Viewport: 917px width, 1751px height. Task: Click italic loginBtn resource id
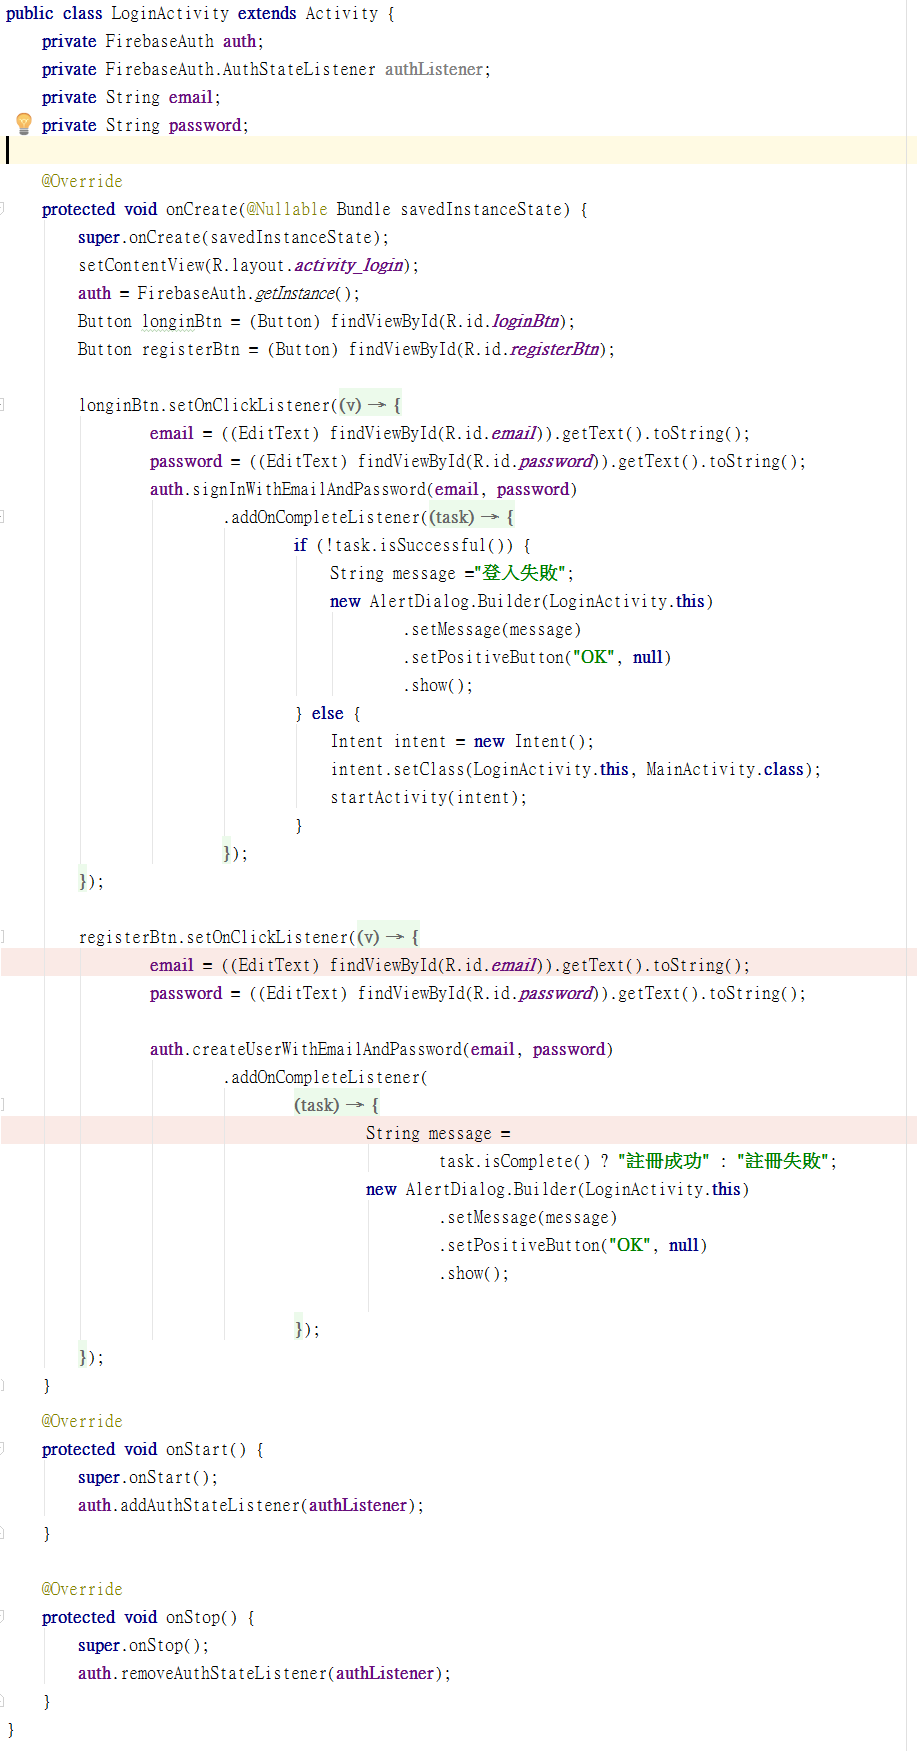click(526, 322)
